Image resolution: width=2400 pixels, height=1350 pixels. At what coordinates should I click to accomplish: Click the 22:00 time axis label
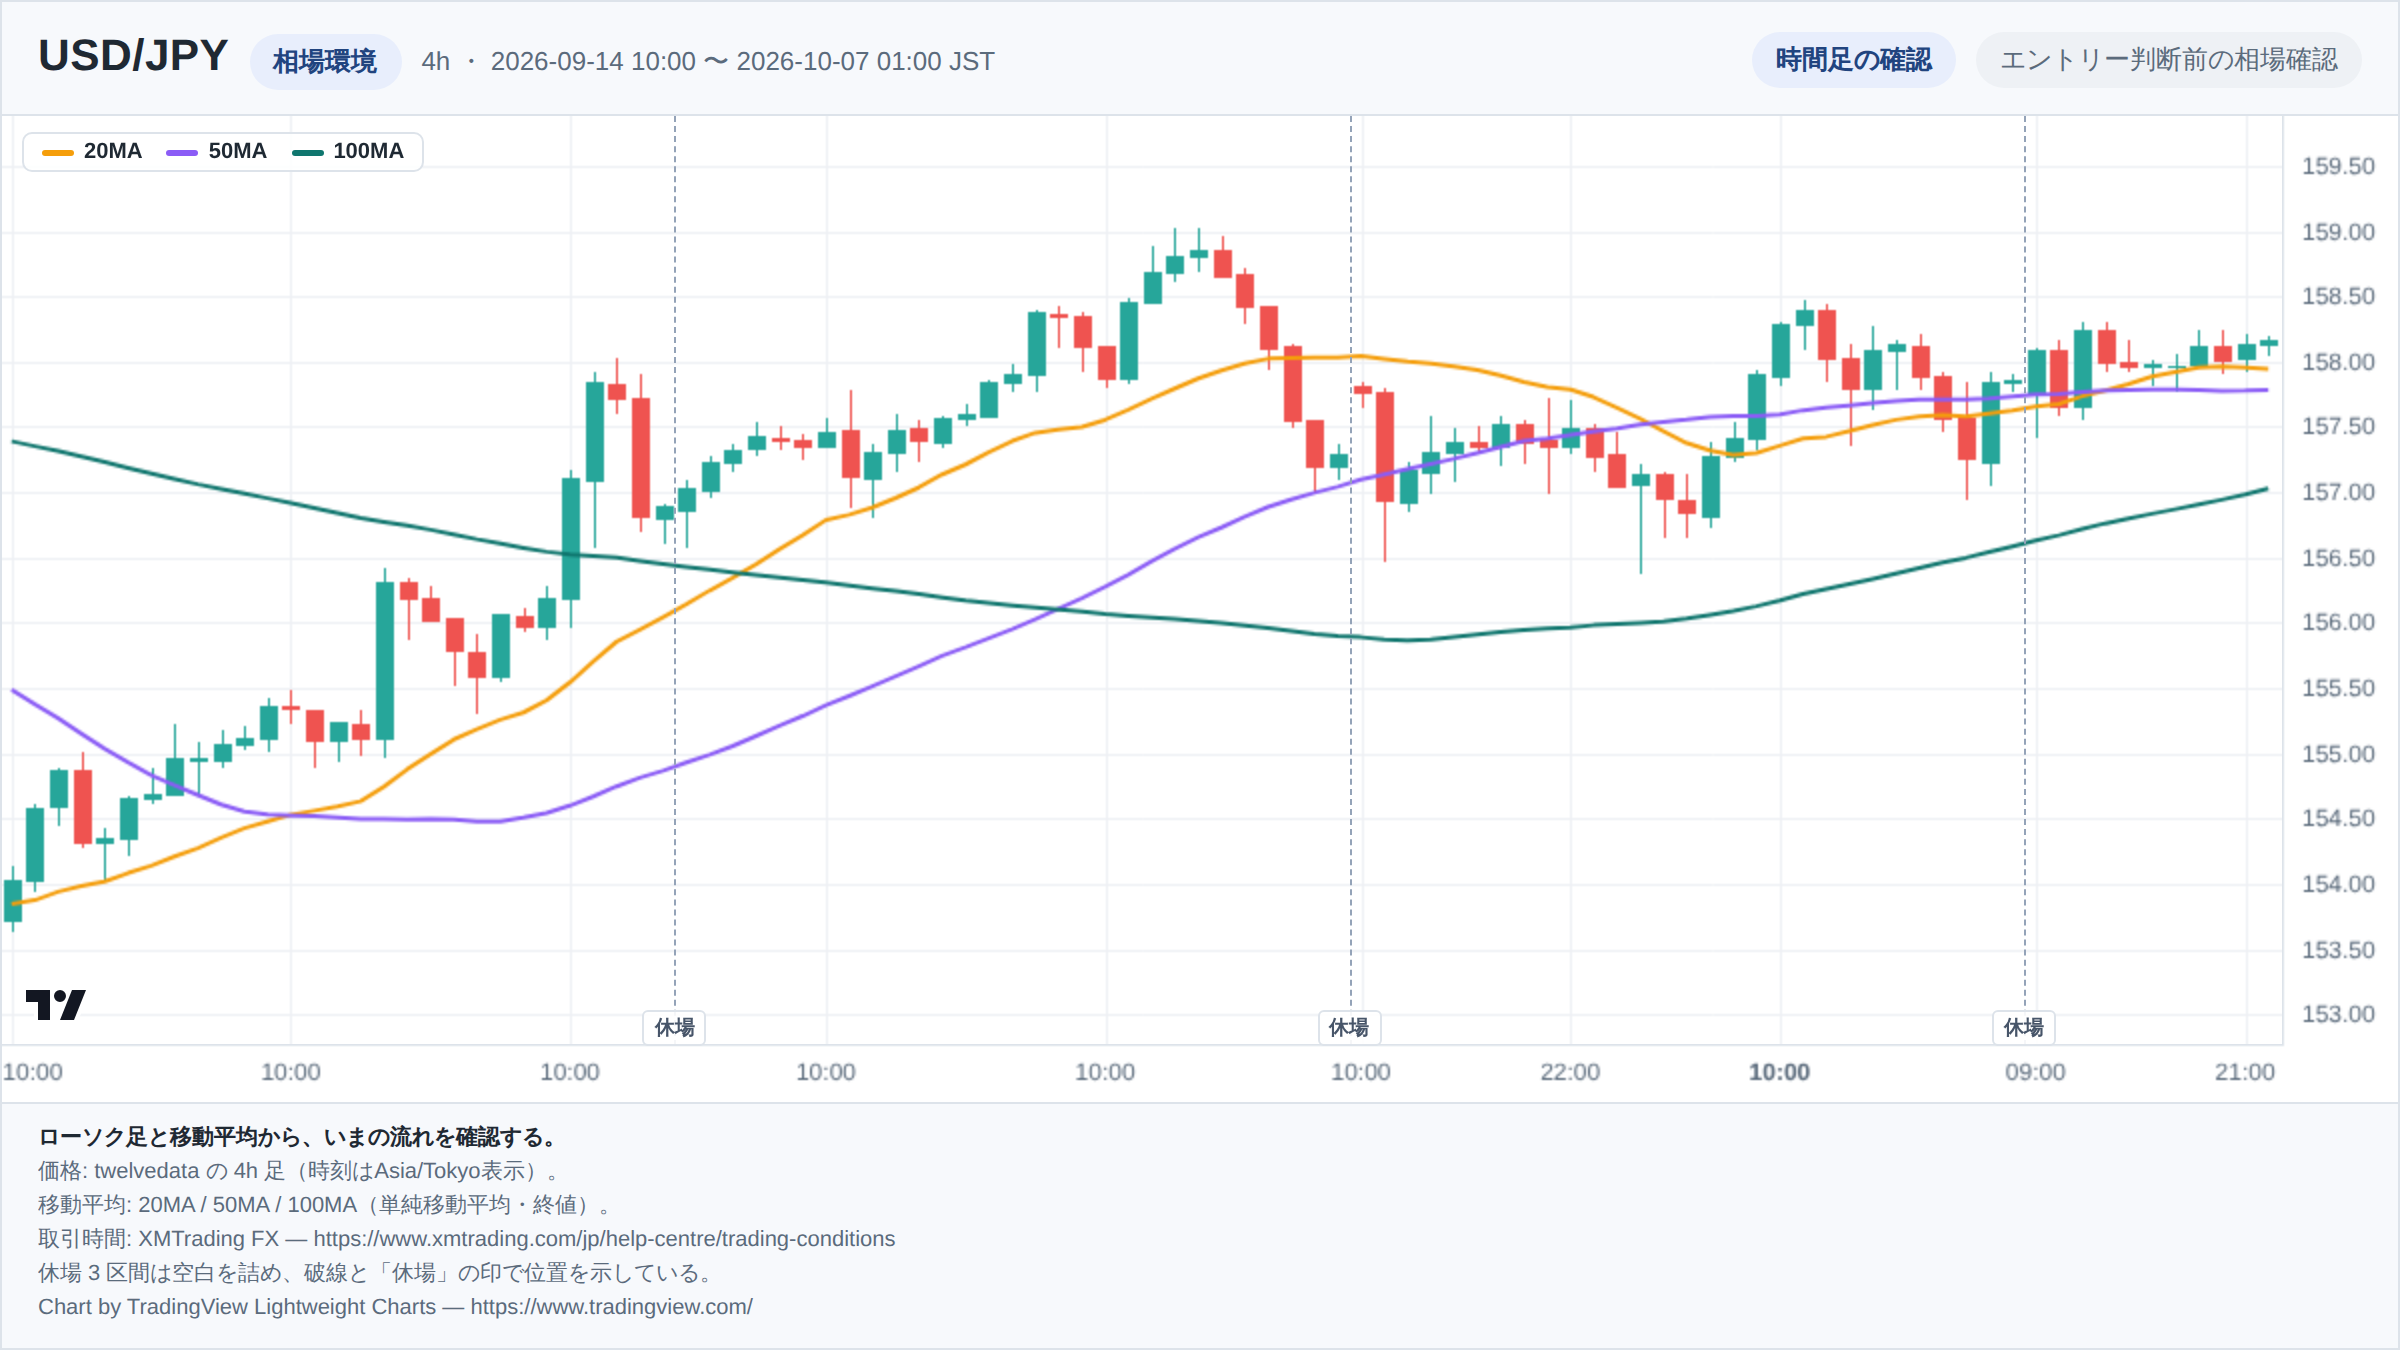tap(1570, 1072)
